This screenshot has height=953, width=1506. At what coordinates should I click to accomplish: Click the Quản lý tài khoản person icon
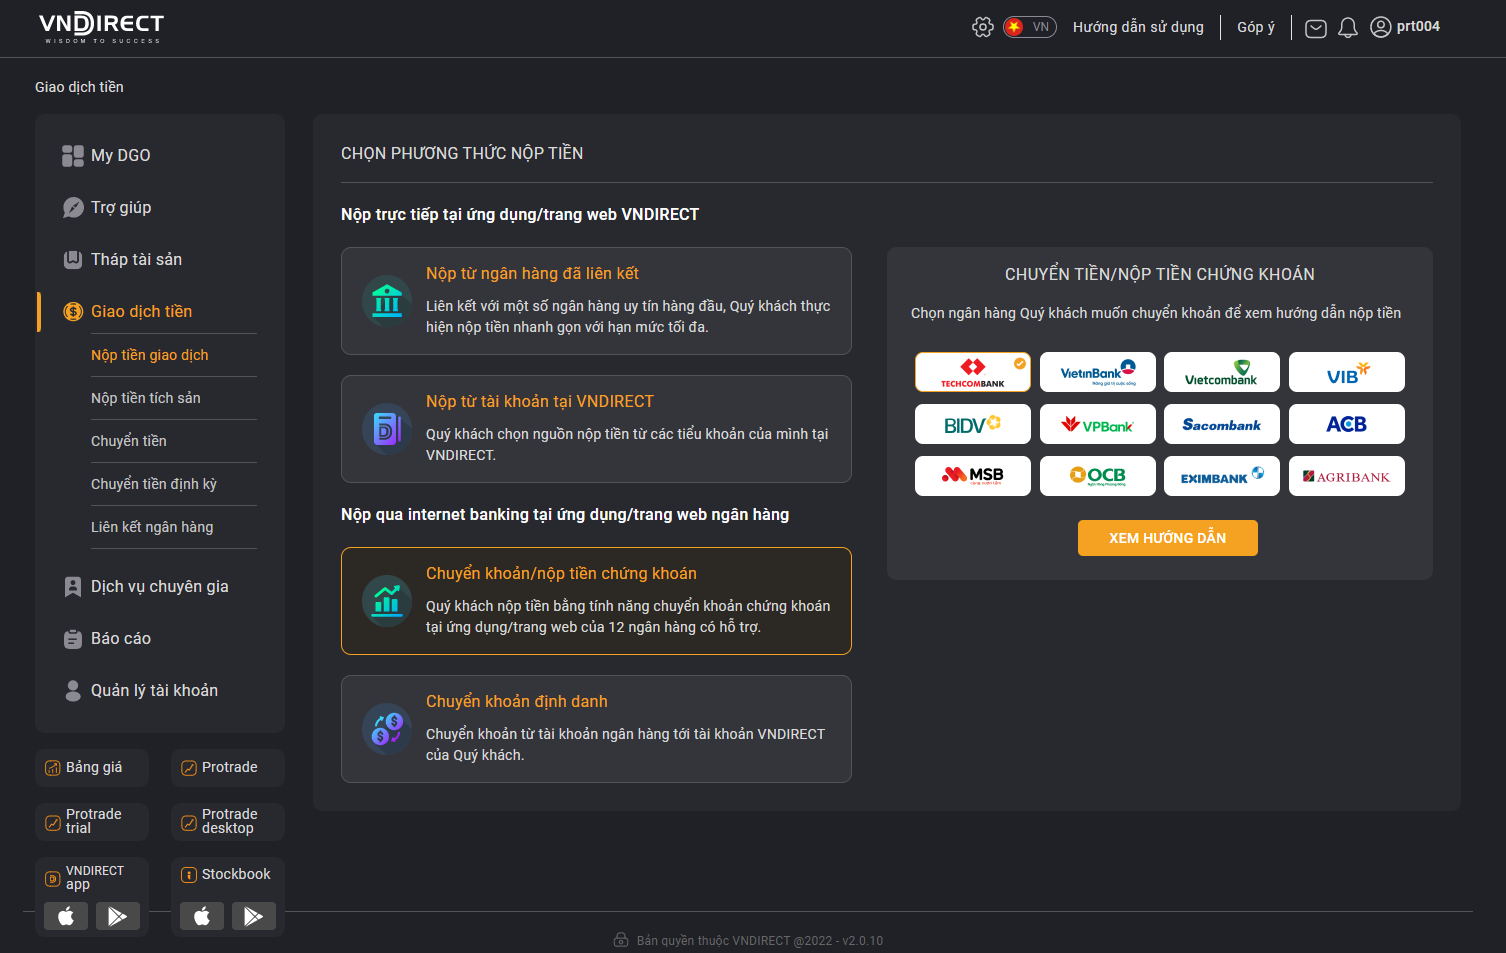point(73,690)
